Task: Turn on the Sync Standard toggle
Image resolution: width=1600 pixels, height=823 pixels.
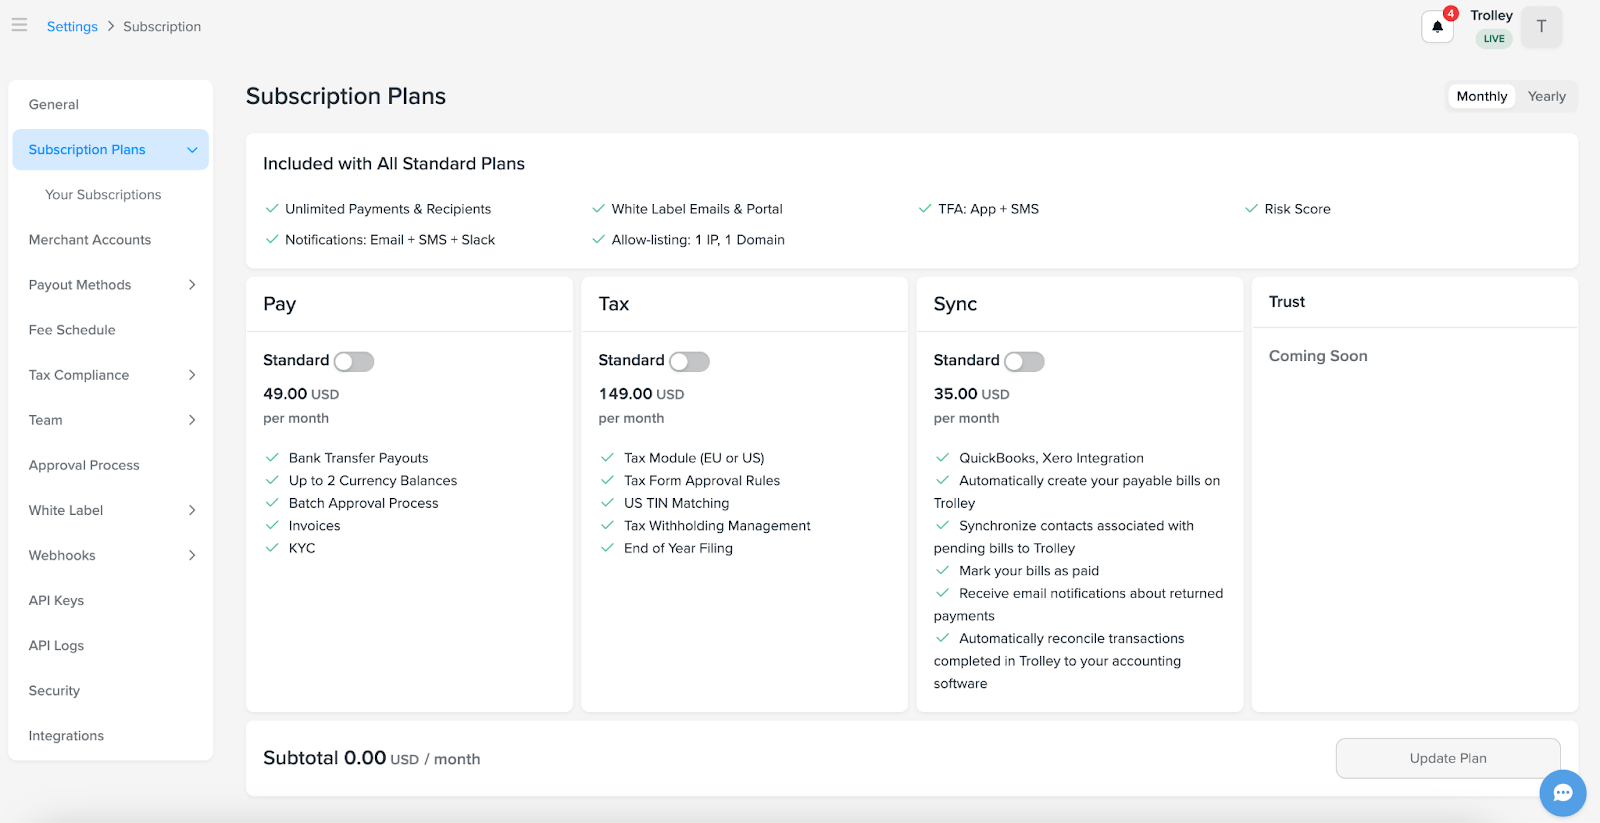Action: click(1024, 361)
